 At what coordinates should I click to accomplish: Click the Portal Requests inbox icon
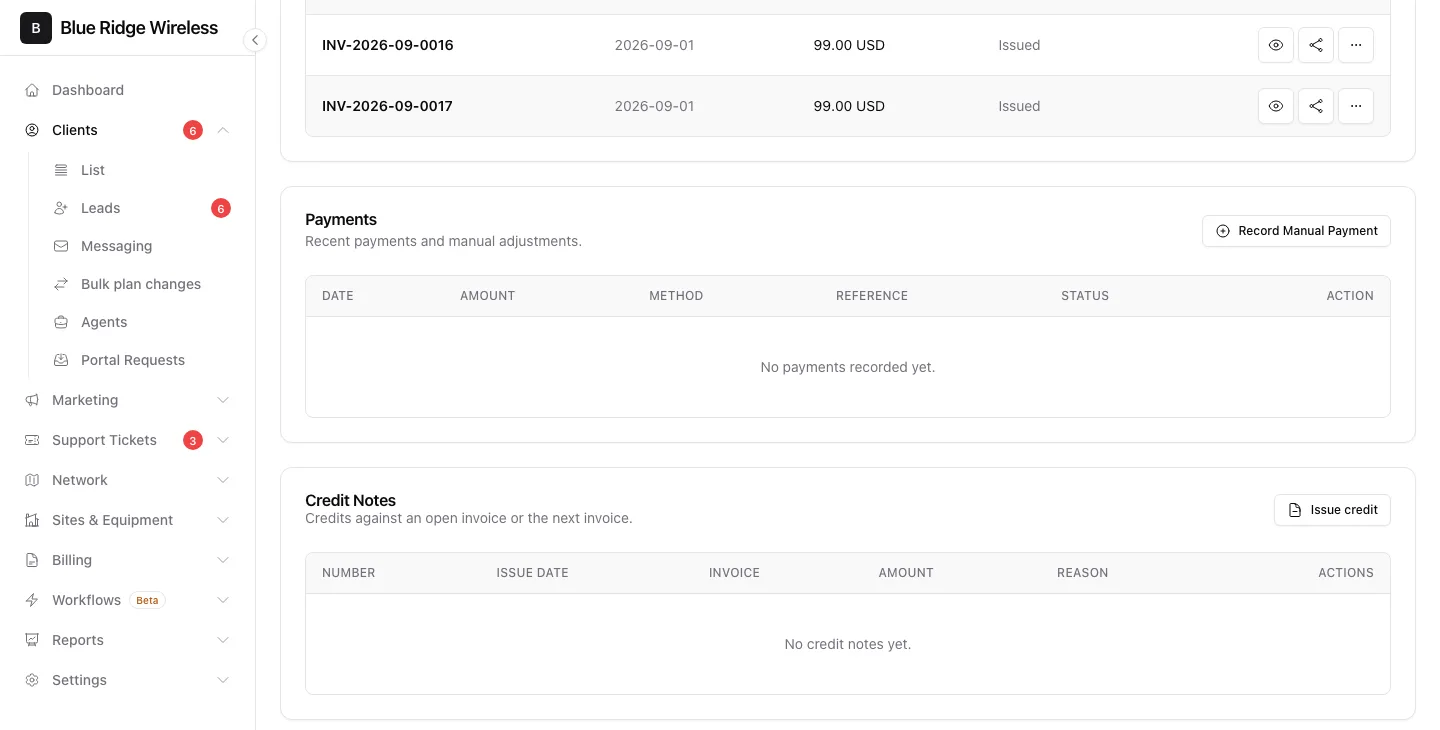pyautogui.click(x=61, y=360)
